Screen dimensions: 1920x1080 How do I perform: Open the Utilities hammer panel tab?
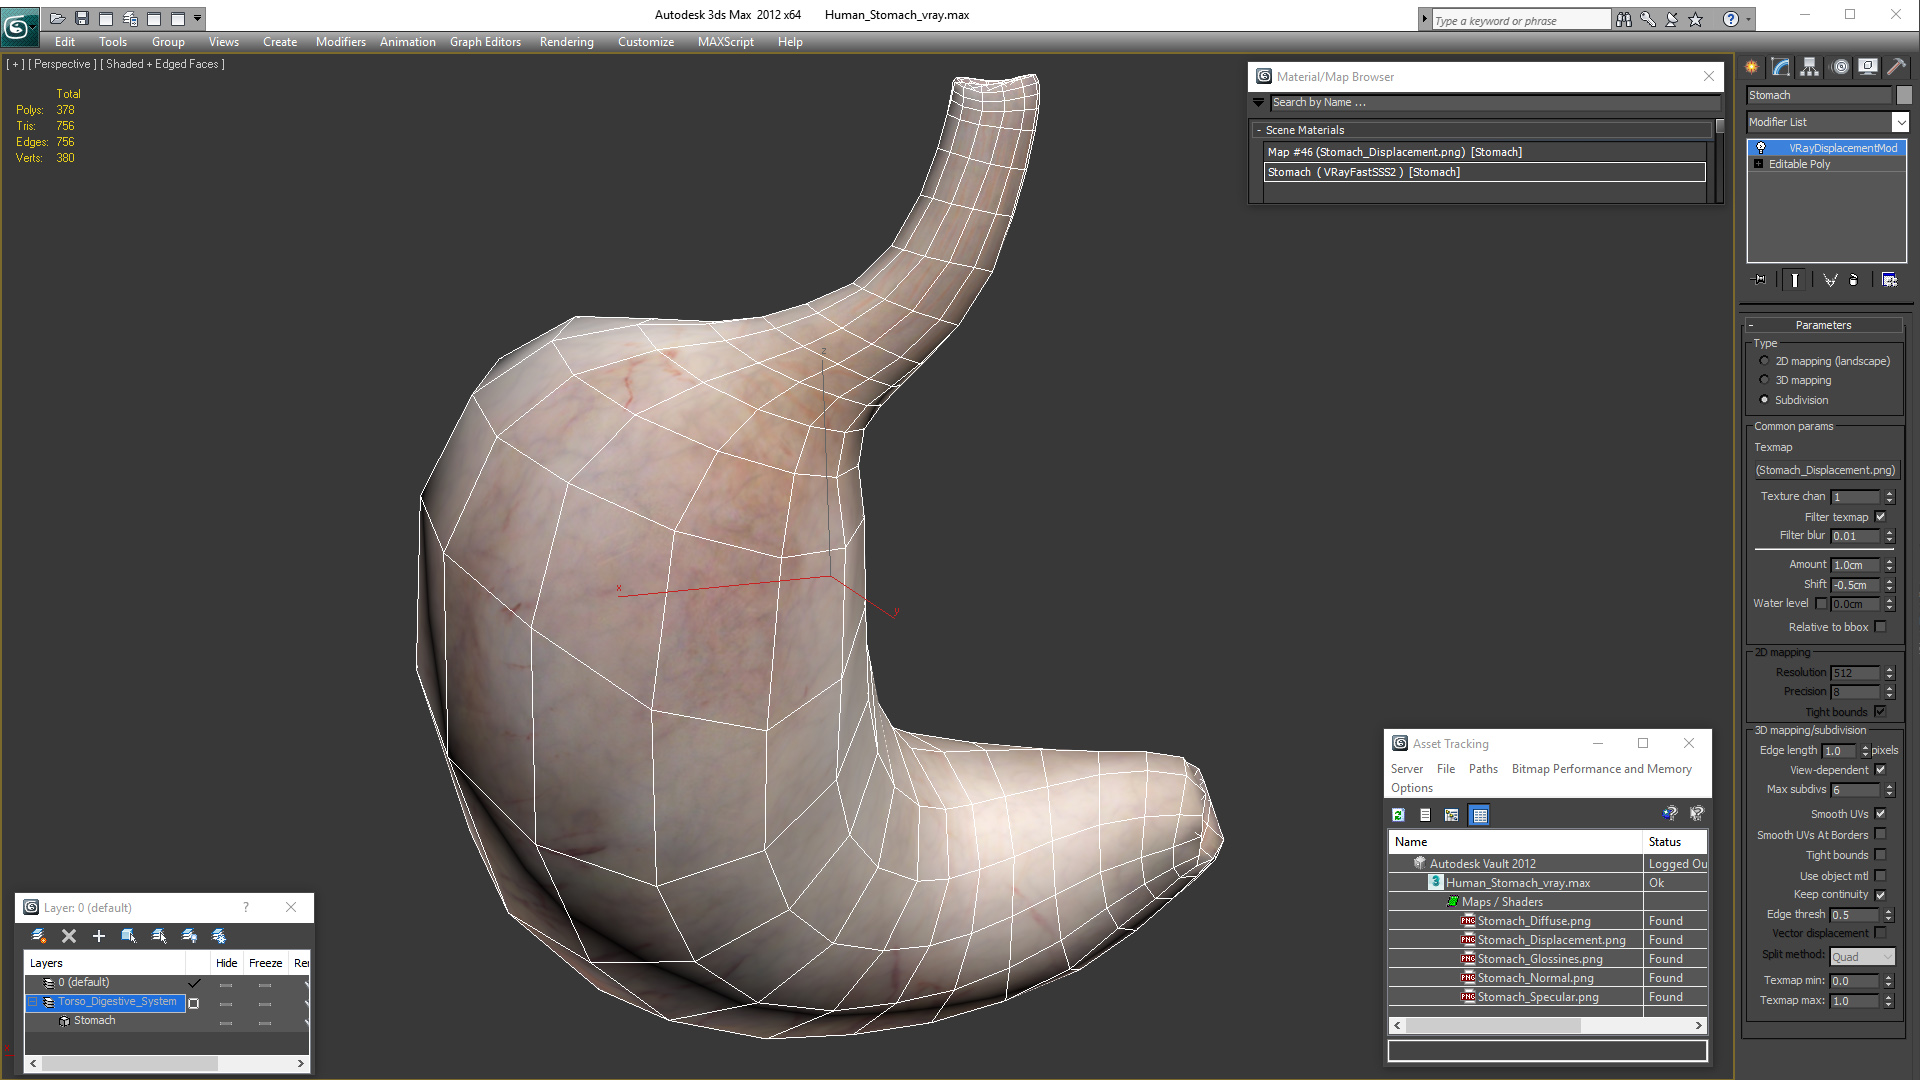[1896, 67]
